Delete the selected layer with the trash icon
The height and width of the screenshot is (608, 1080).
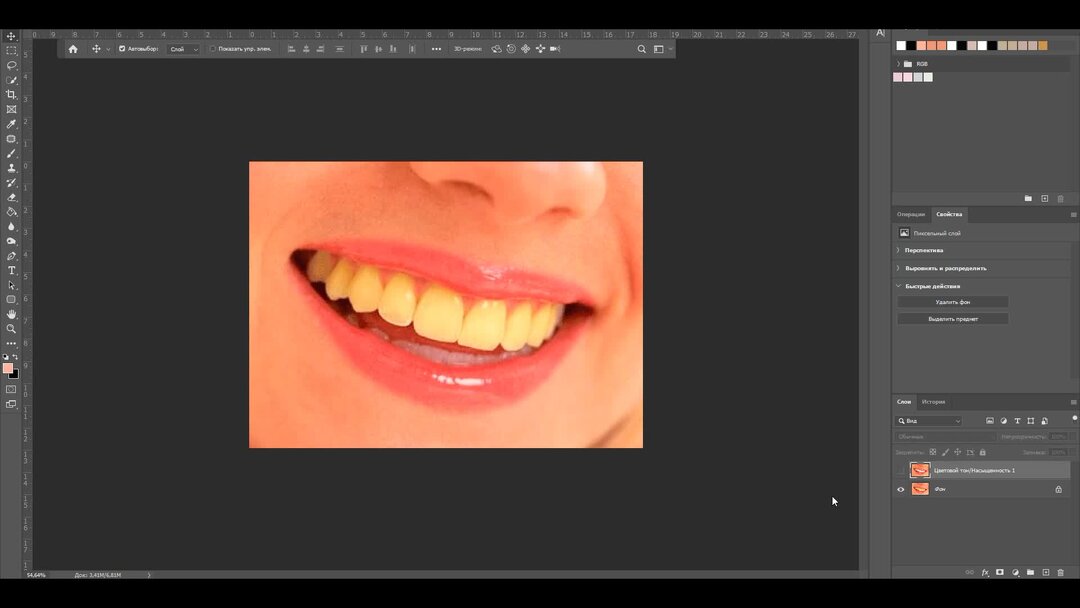point(1061,573)
